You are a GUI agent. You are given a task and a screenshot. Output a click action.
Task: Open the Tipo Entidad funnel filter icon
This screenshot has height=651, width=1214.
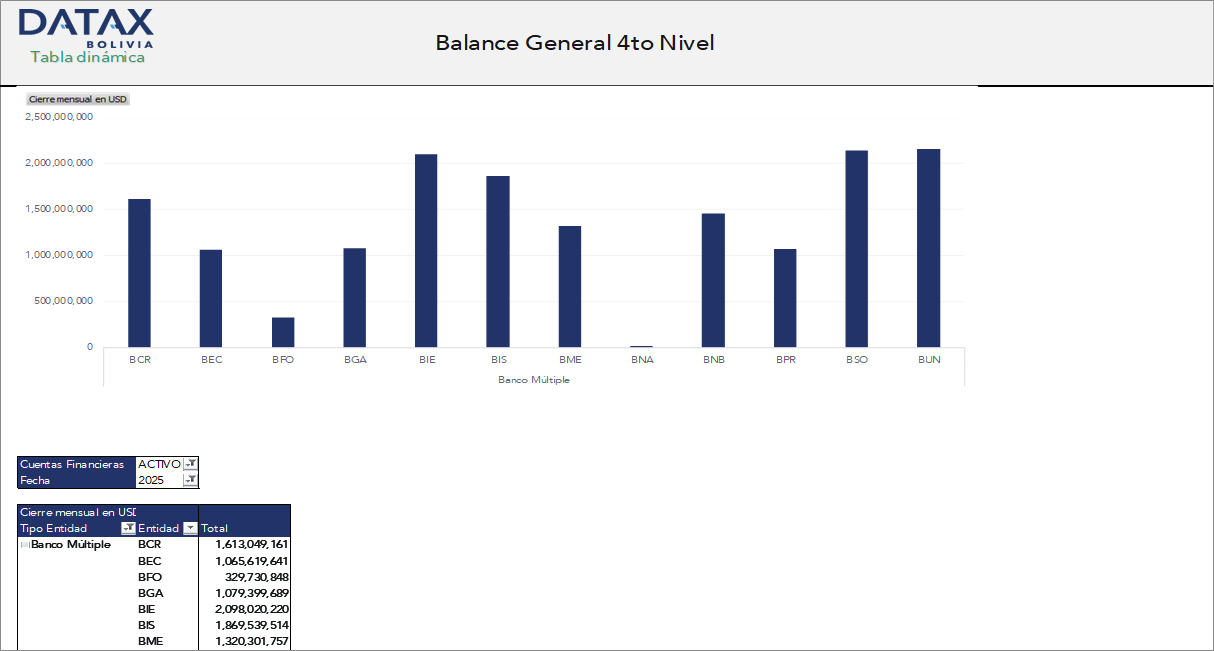(x=128, y=527)
